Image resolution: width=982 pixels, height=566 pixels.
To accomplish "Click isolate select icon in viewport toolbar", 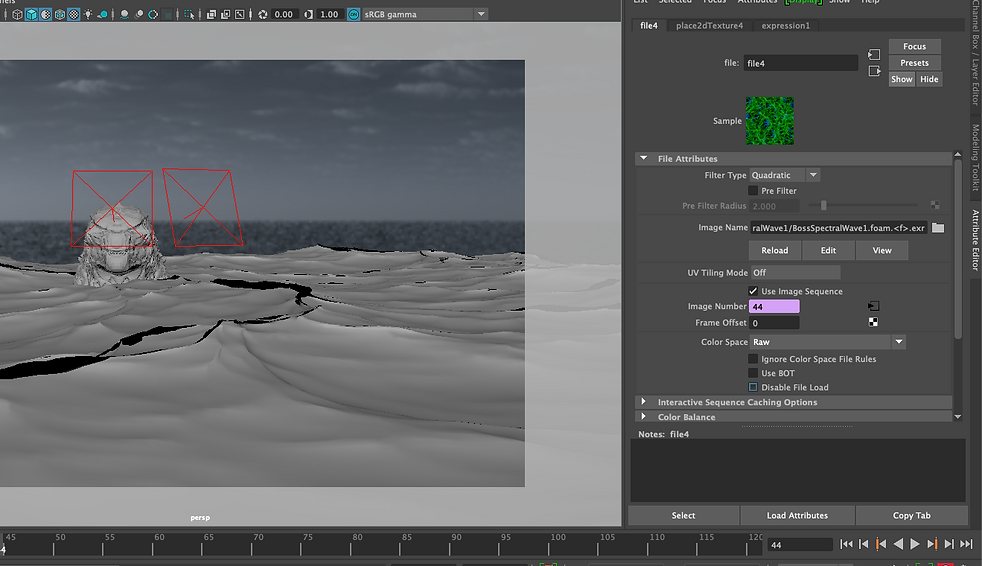I will pos(189,14).
